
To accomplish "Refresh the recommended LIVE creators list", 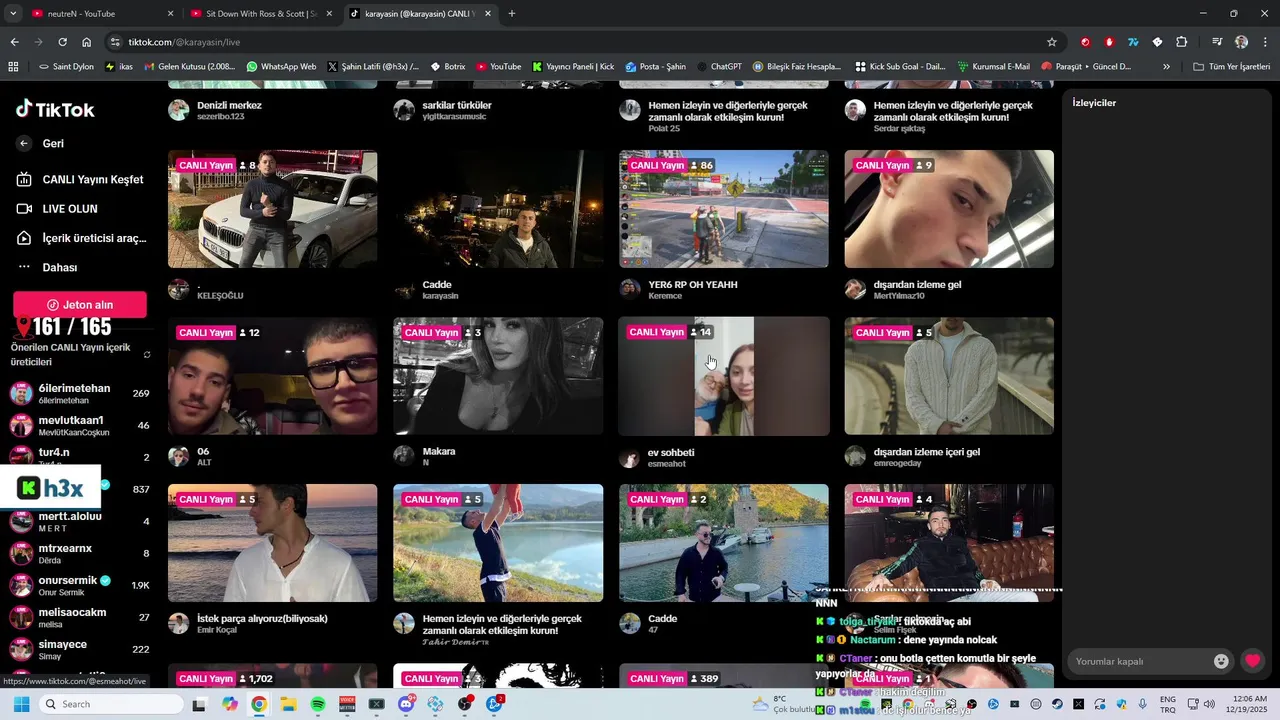I will pos(147,355).
